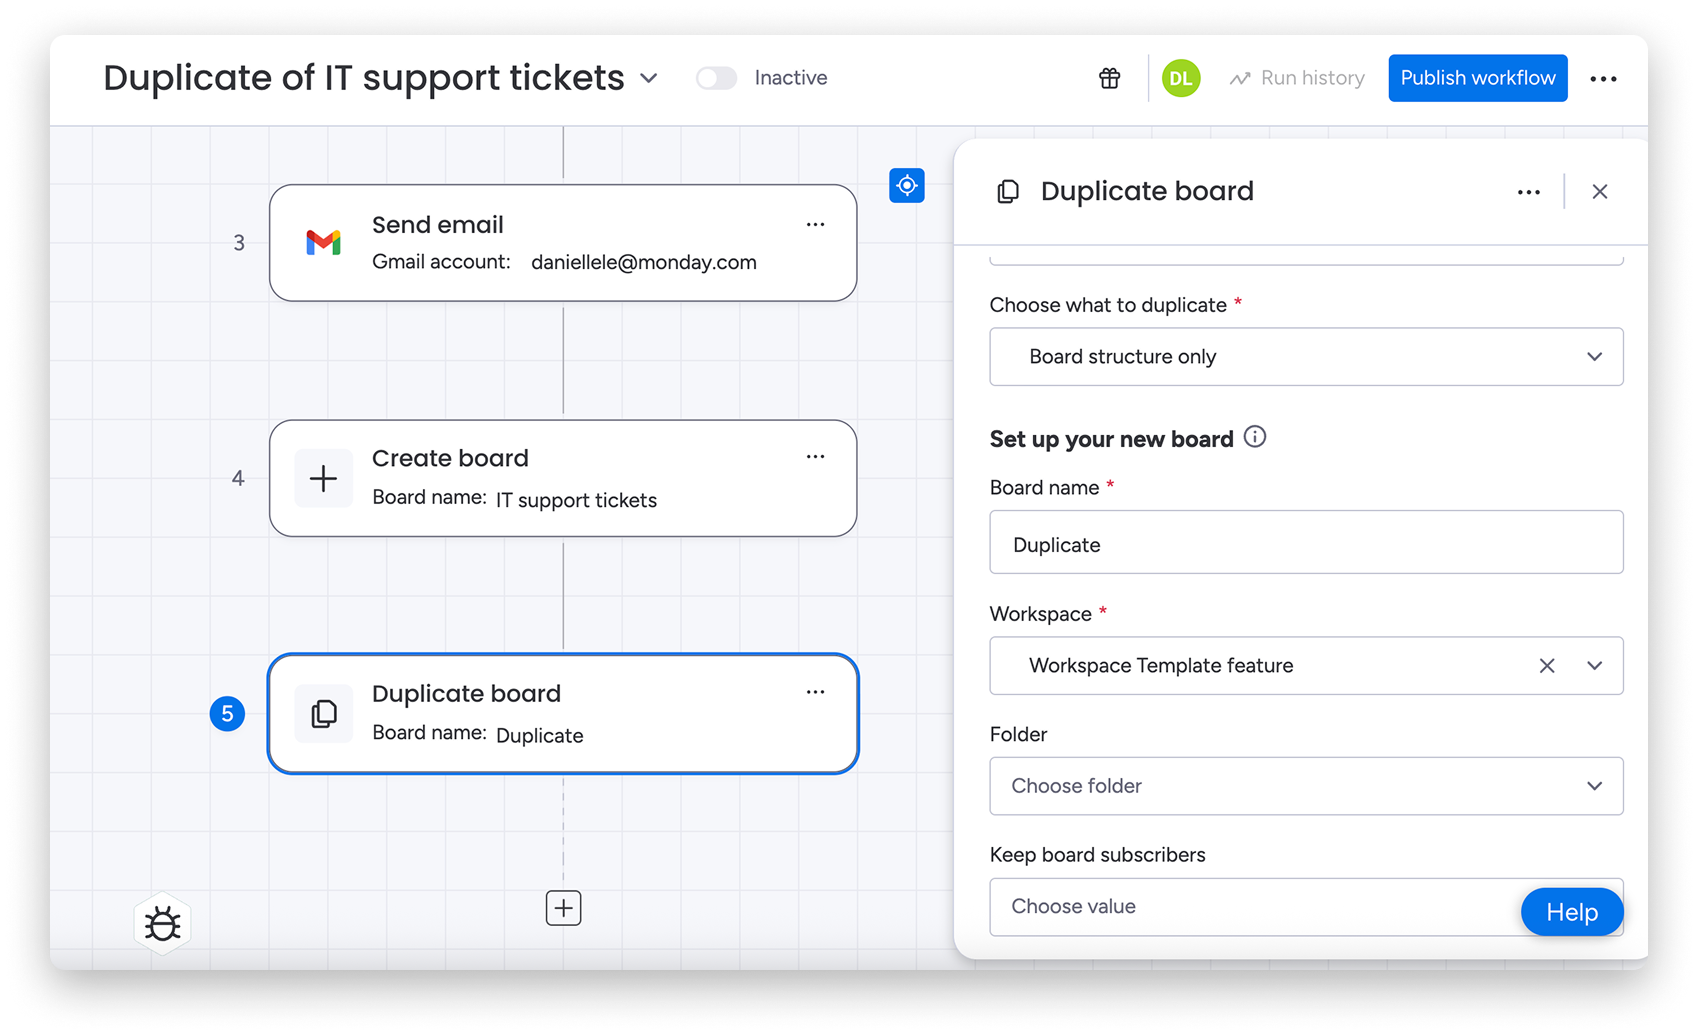Screen dimensions: 1698x1035
Task: Open Send email step three-dot menu
Action: click(815, 225)
